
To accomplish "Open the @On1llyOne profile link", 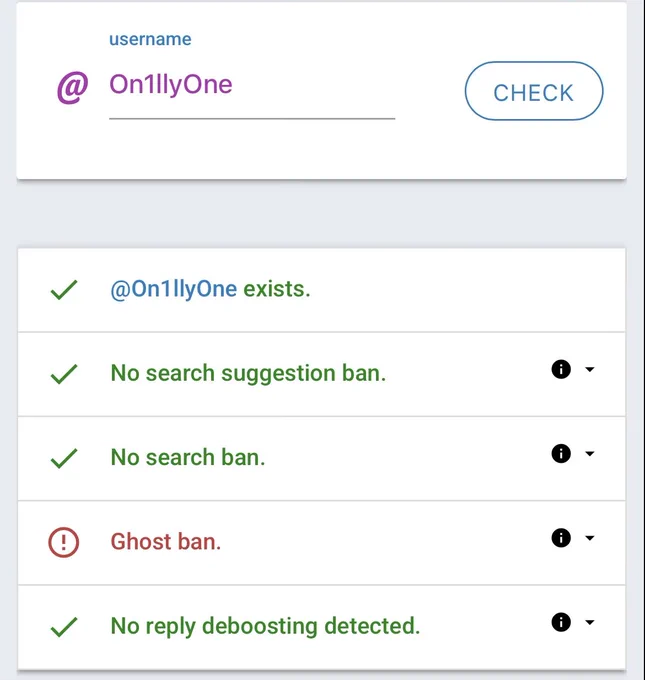I will coord(174,289).
